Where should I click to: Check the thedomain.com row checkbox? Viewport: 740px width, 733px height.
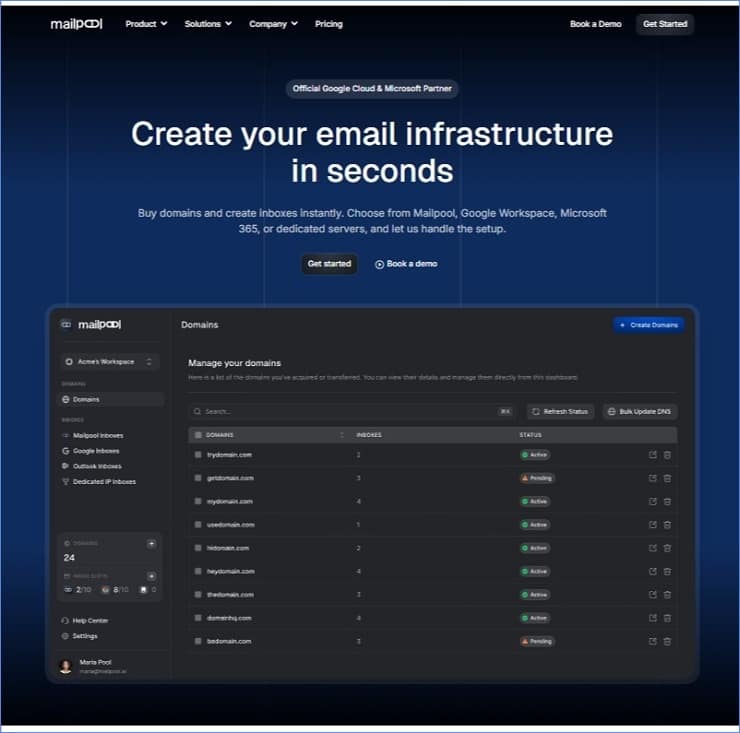(198, 595)
